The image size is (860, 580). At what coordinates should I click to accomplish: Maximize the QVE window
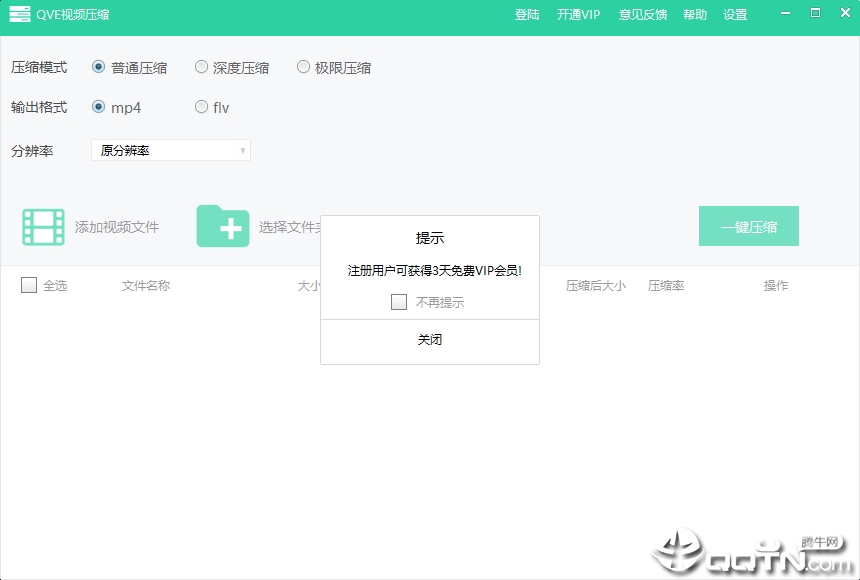816,13
